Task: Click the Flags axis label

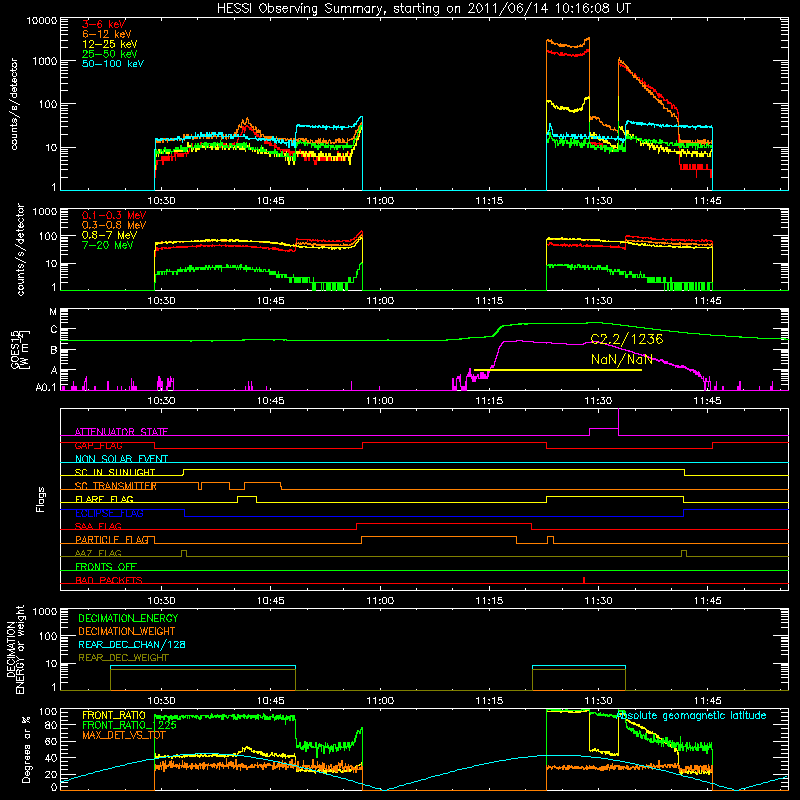Action: pyautogui.click(x=41, y=499)
